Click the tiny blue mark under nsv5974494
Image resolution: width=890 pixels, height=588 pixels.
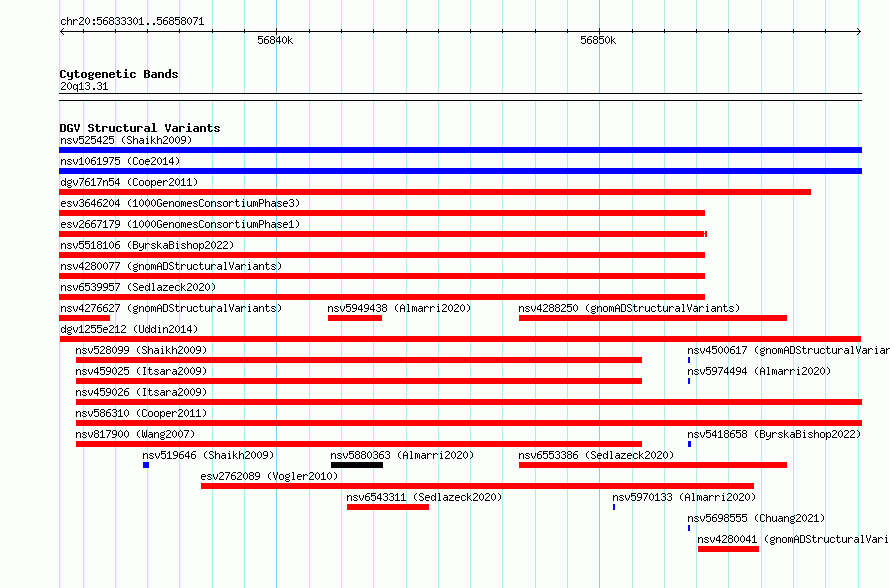tap(689, 381)
